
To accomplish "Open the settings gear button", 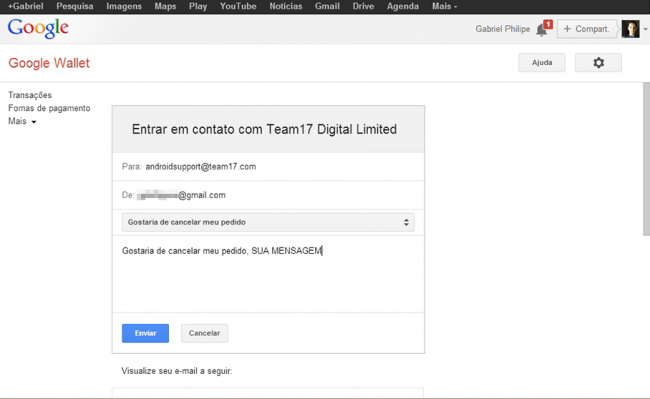I will click(x=598, y=63).
